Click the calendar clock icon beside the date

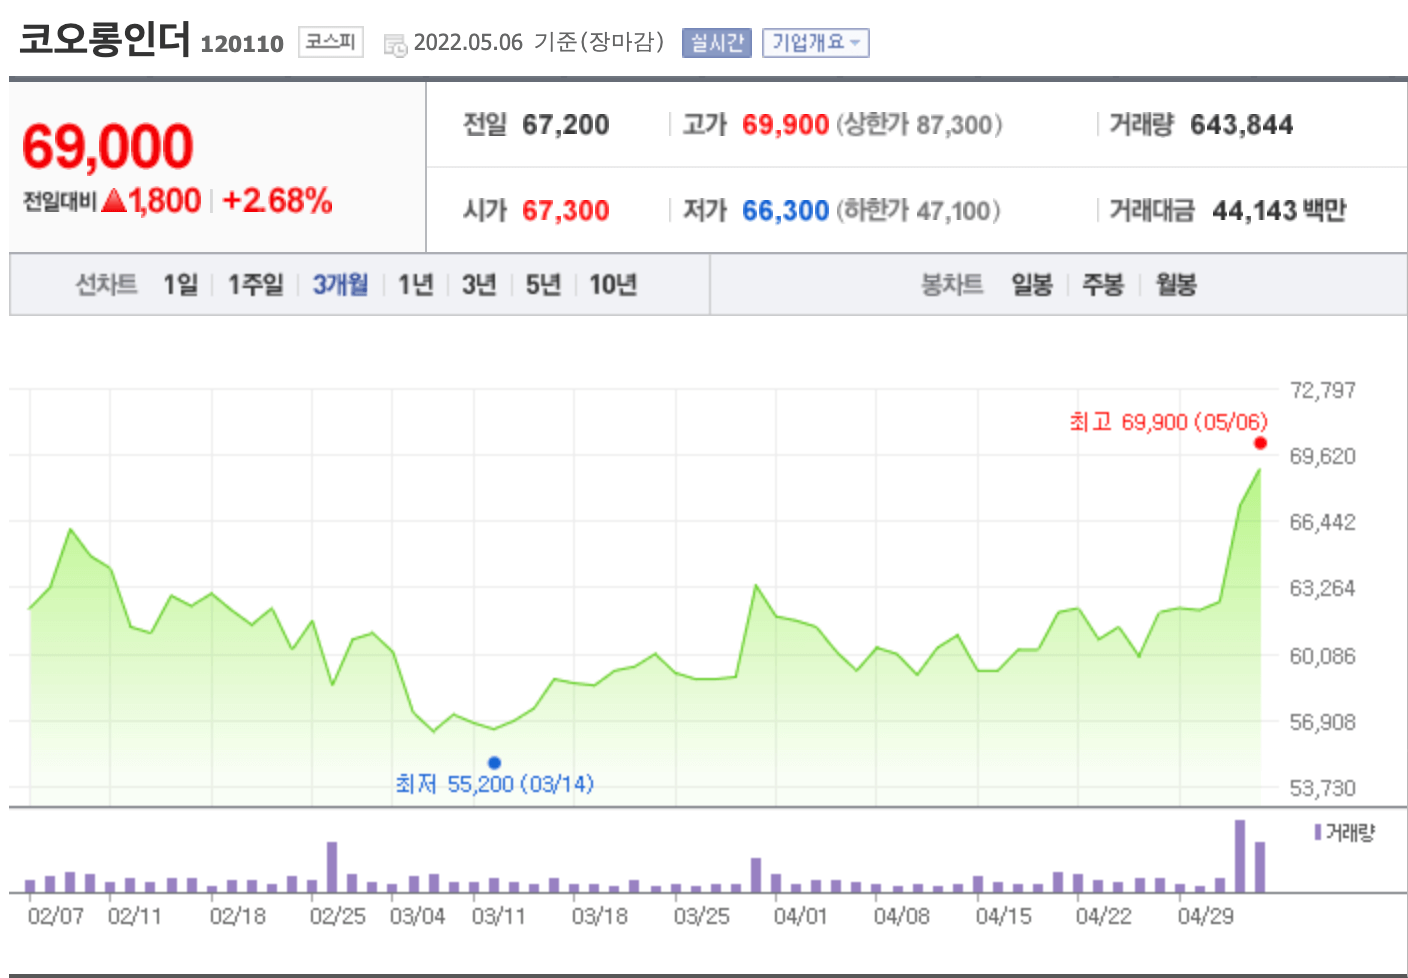[396, 45]
